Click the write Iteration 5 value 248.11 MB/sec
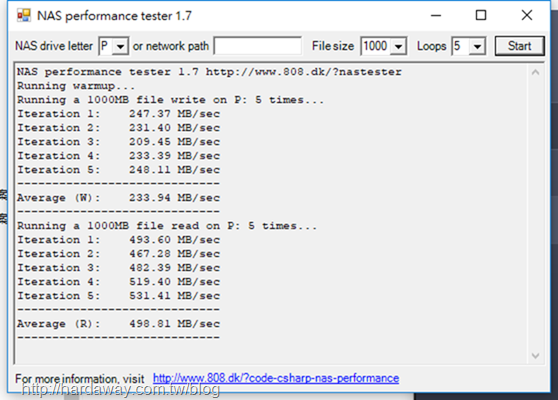Image resolution: width=558 pixels, height=400 pixels. (174, 170)
